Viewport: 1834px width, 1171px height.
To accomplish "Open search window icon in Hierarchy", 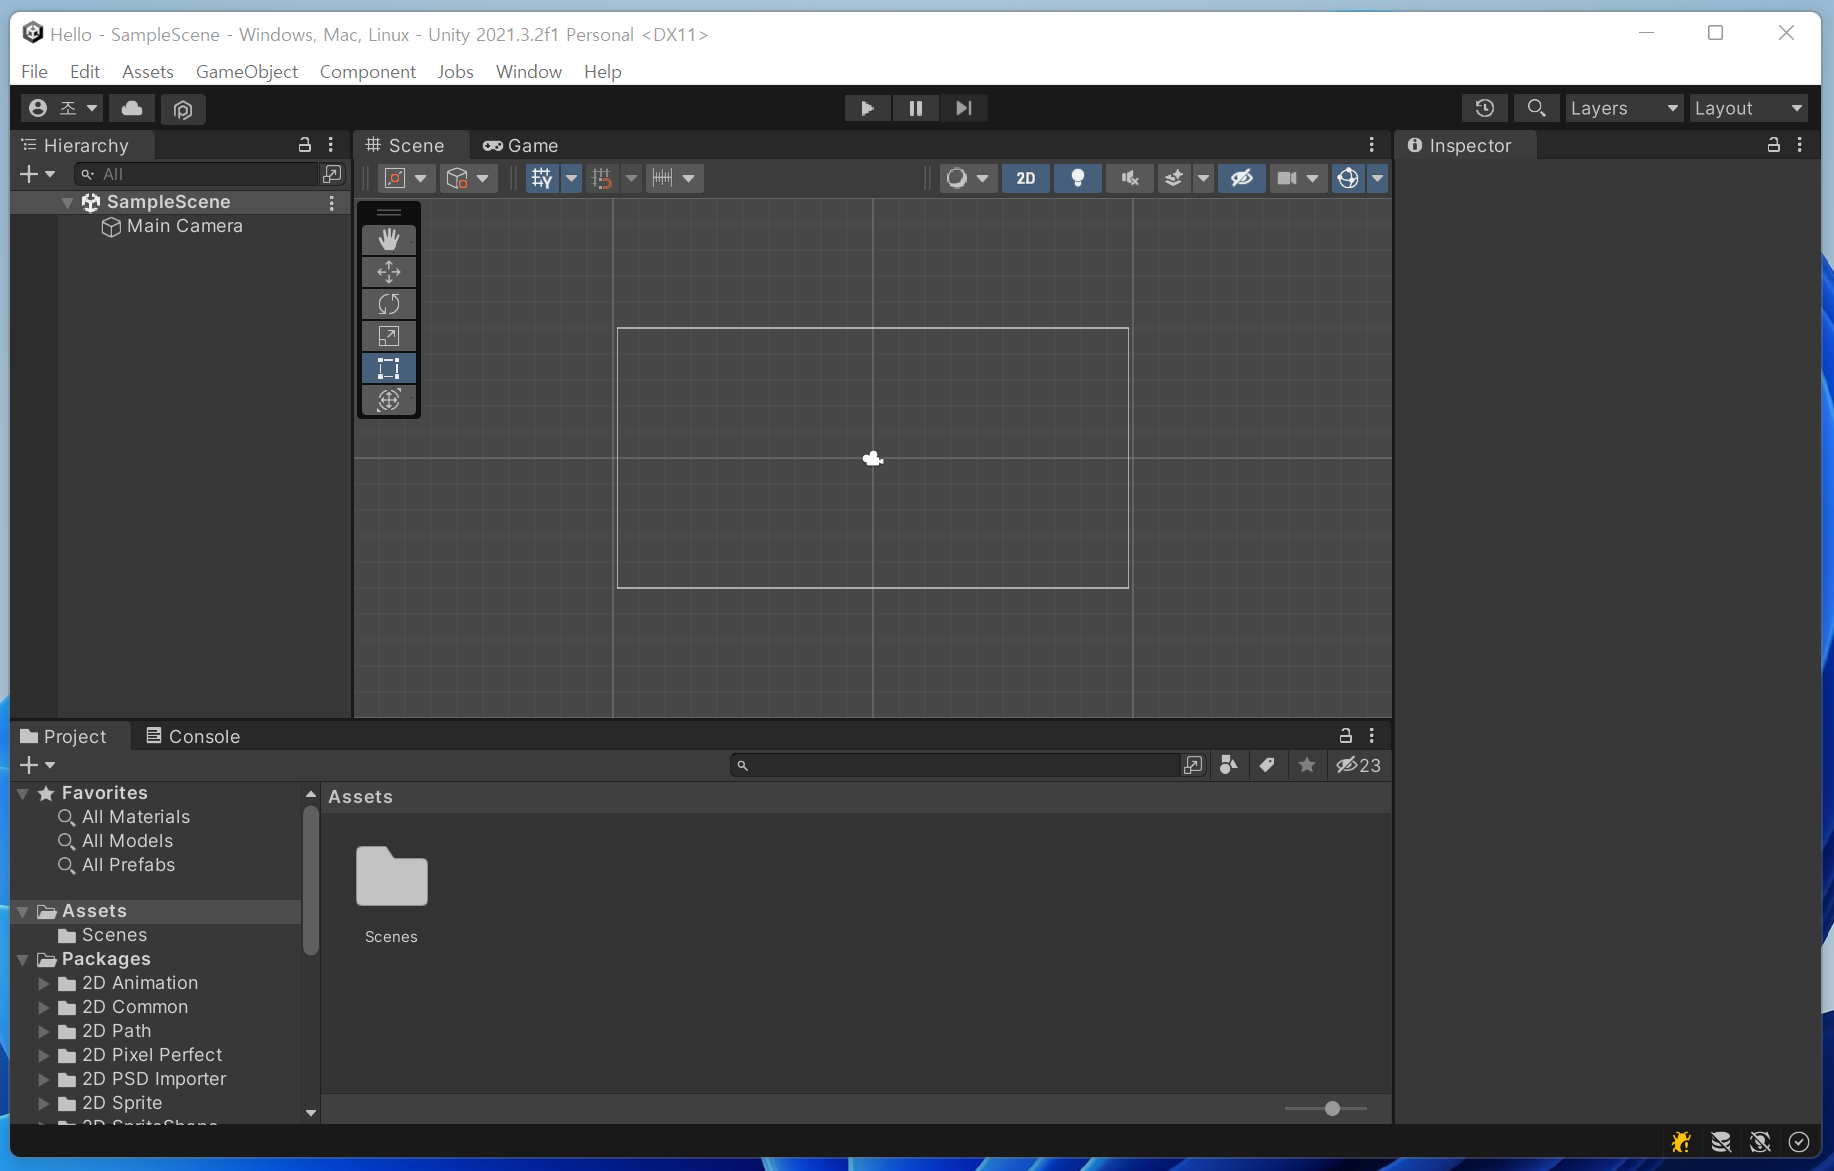I will pyautogui.click(x=331, y=174).
